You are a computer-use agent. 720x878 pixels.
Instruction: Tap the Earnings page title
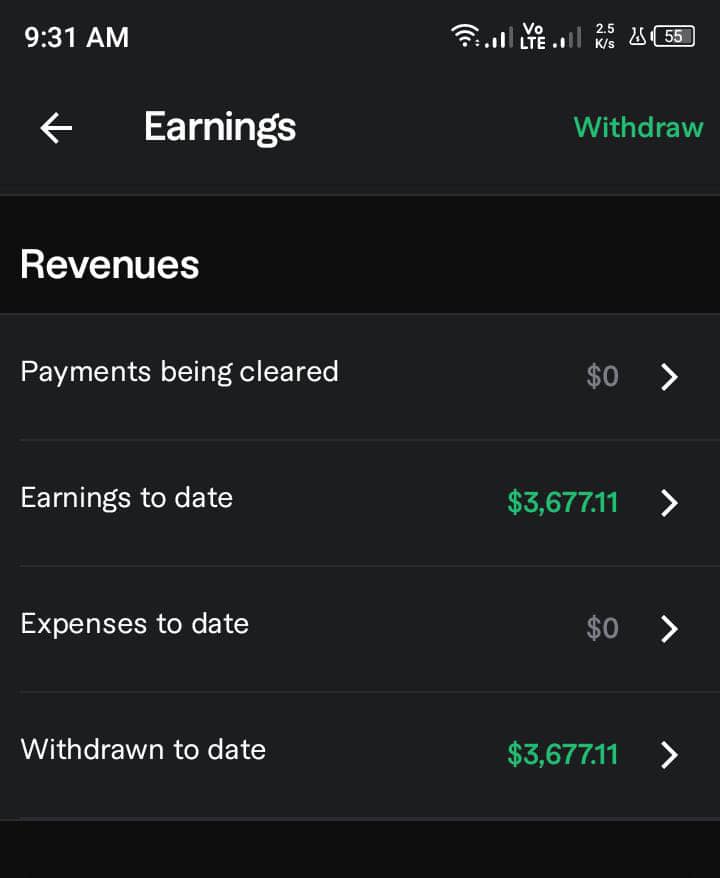(220, 127)
